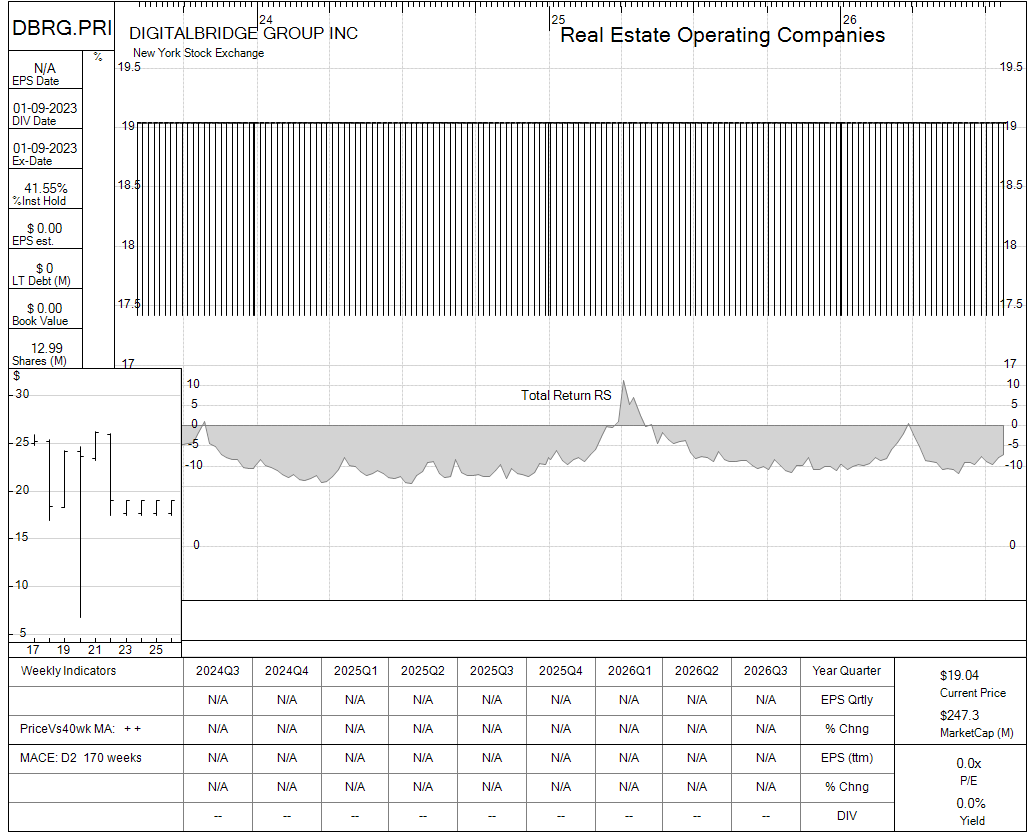1032x840 pixels.
Task: Select the 2024Q3 column header
Action: coord(218,671)
